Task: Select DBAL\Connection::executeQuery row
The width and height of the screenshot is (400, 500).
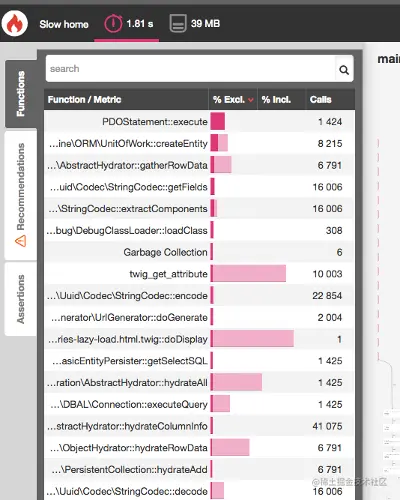Action: (199, 404)
